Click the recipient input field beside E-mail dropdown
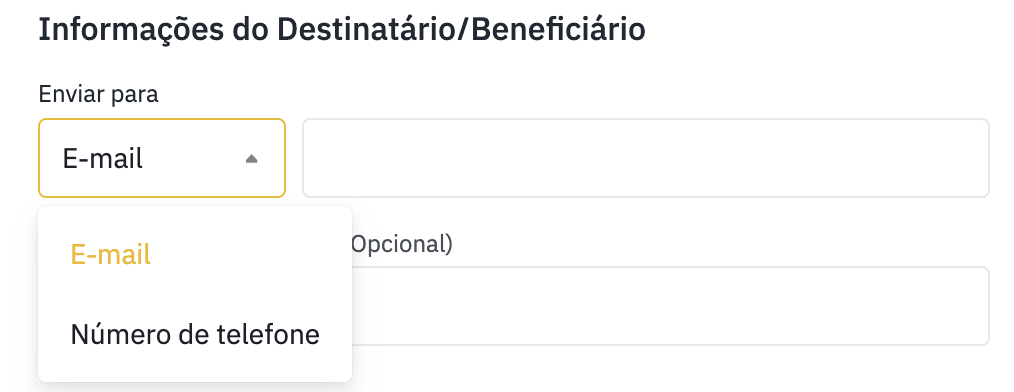The height and width of the screenshot is (392, 1014). pyautogui.click(x=645, y=158)
